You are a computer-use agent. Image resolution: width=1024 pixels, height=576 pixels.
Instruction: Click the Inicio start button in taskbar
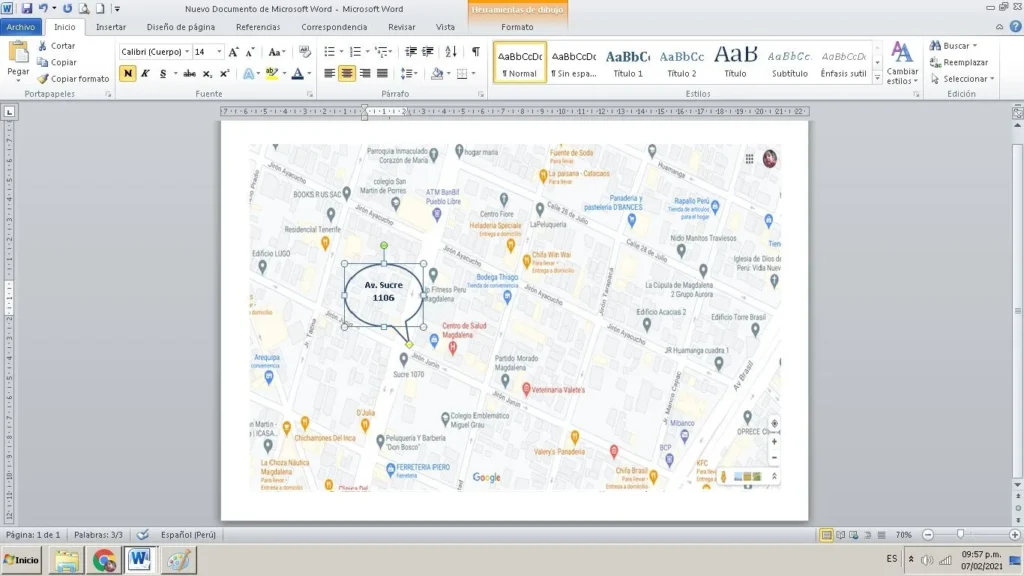22,560
